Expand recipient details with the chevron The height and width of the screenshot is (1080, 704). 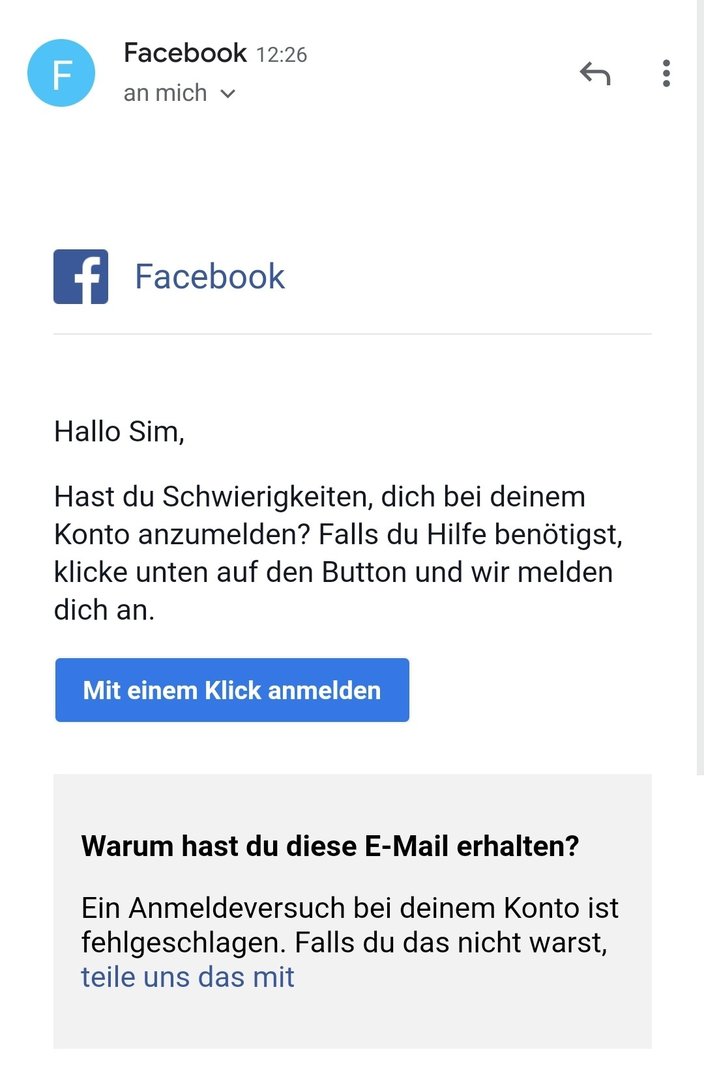pos(228,94)
